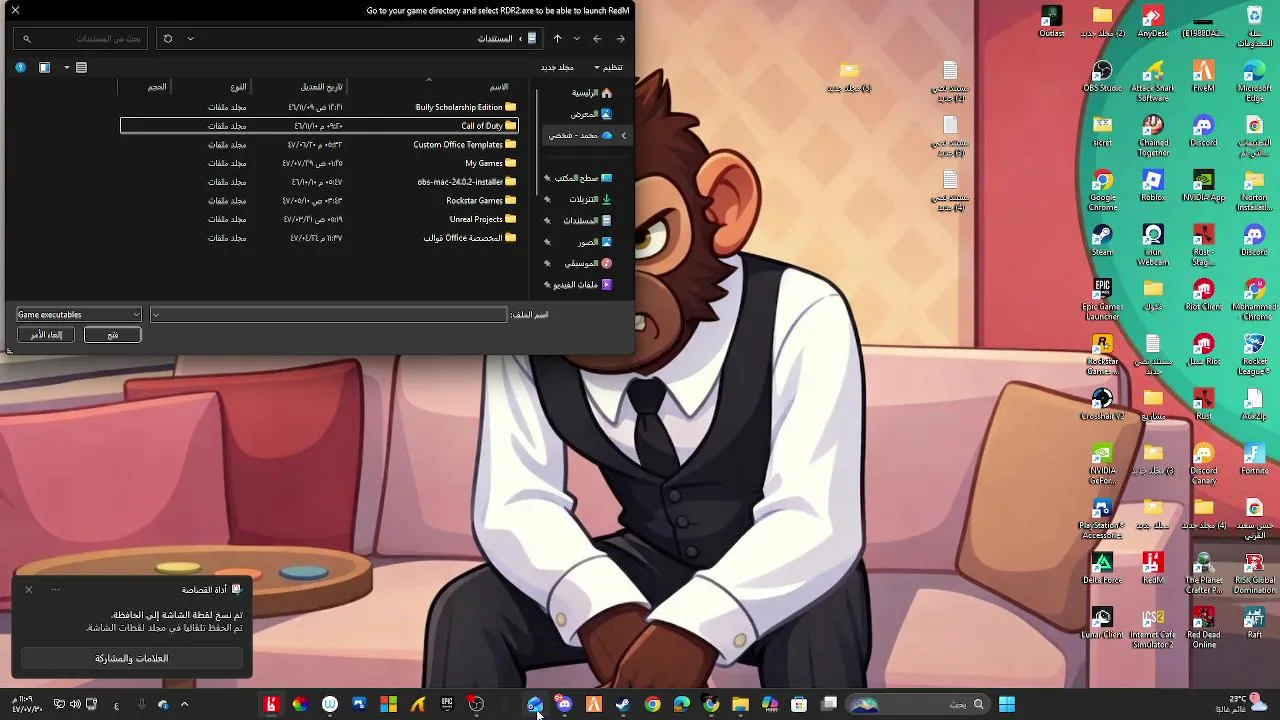This screenshot has height=720, width=1280.
Task: Collapse the column header sort chevron
Action: pos(429,80)
